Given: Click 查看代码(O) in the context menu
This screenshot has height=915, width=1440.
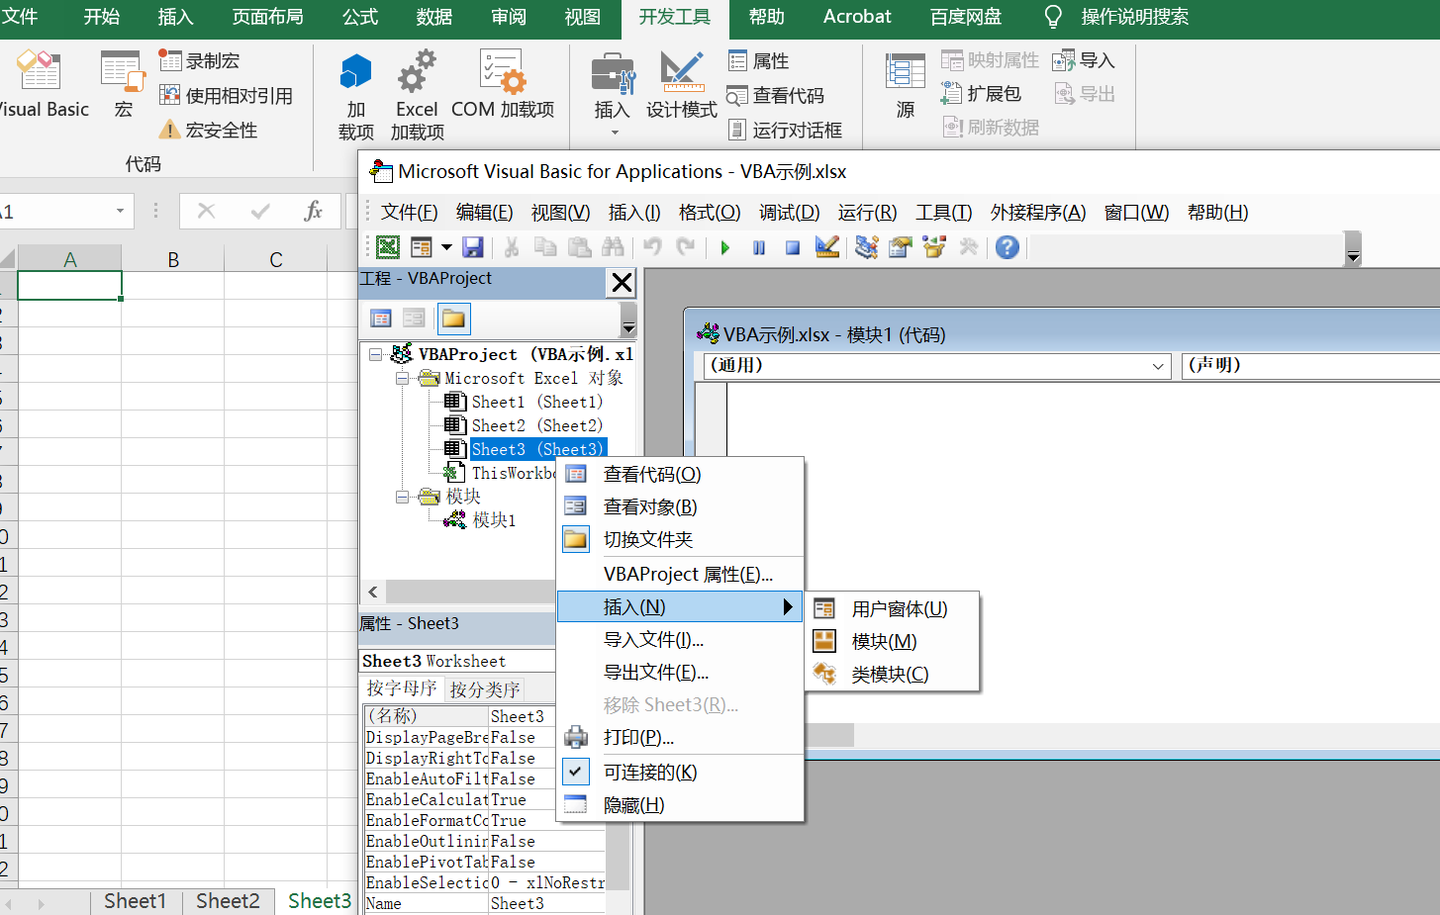Looking at the screenshot, I should click(654, 473).
